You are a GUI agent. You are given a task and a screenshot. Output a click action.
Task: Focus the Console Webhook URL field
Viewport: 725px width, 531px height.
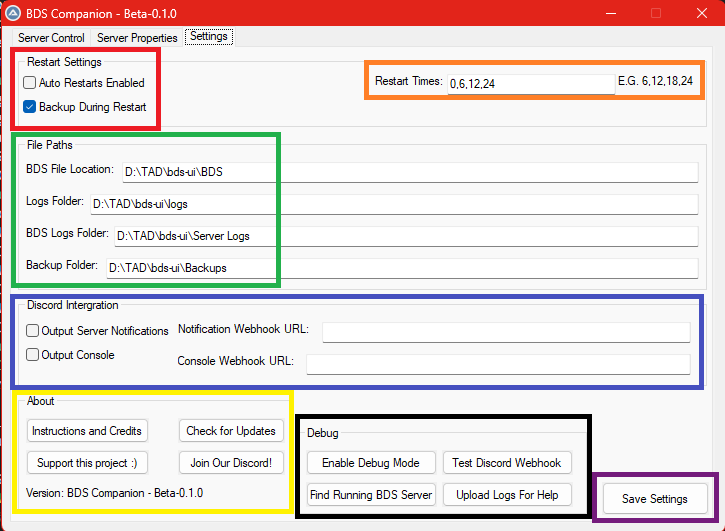498,364
